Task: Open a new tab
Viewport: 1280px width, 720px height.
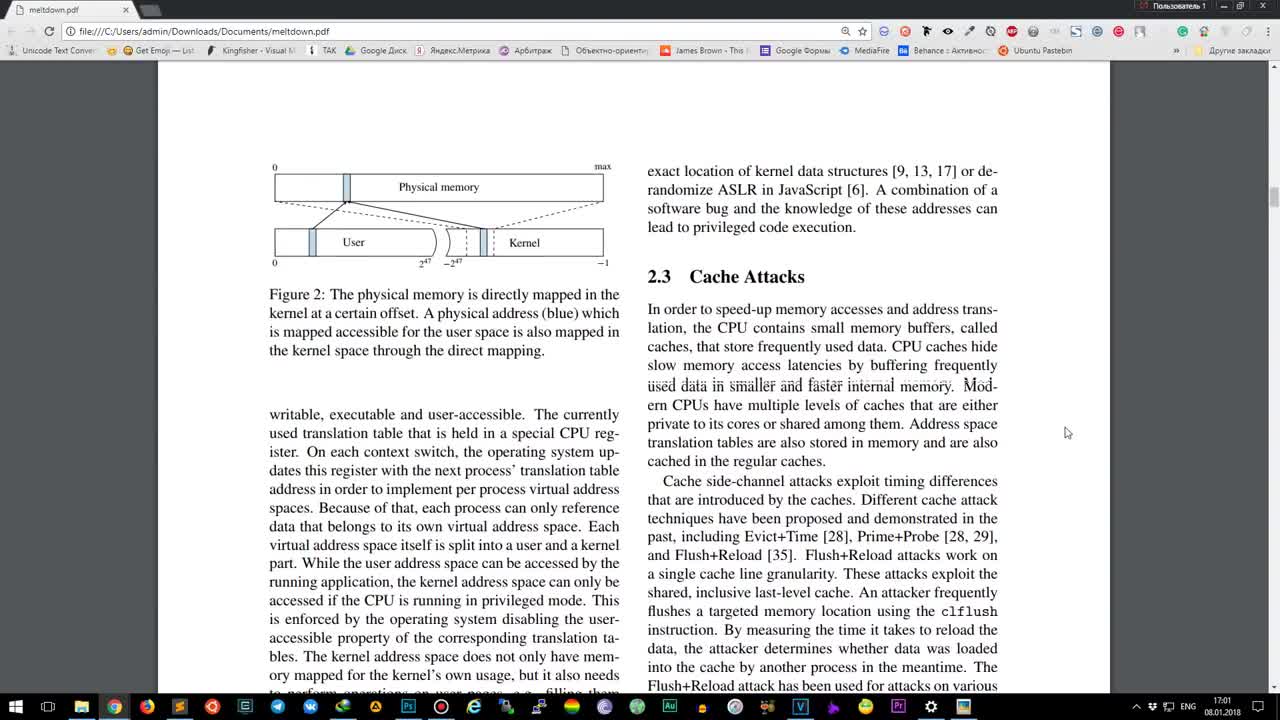Action: [x=150, y=10]
